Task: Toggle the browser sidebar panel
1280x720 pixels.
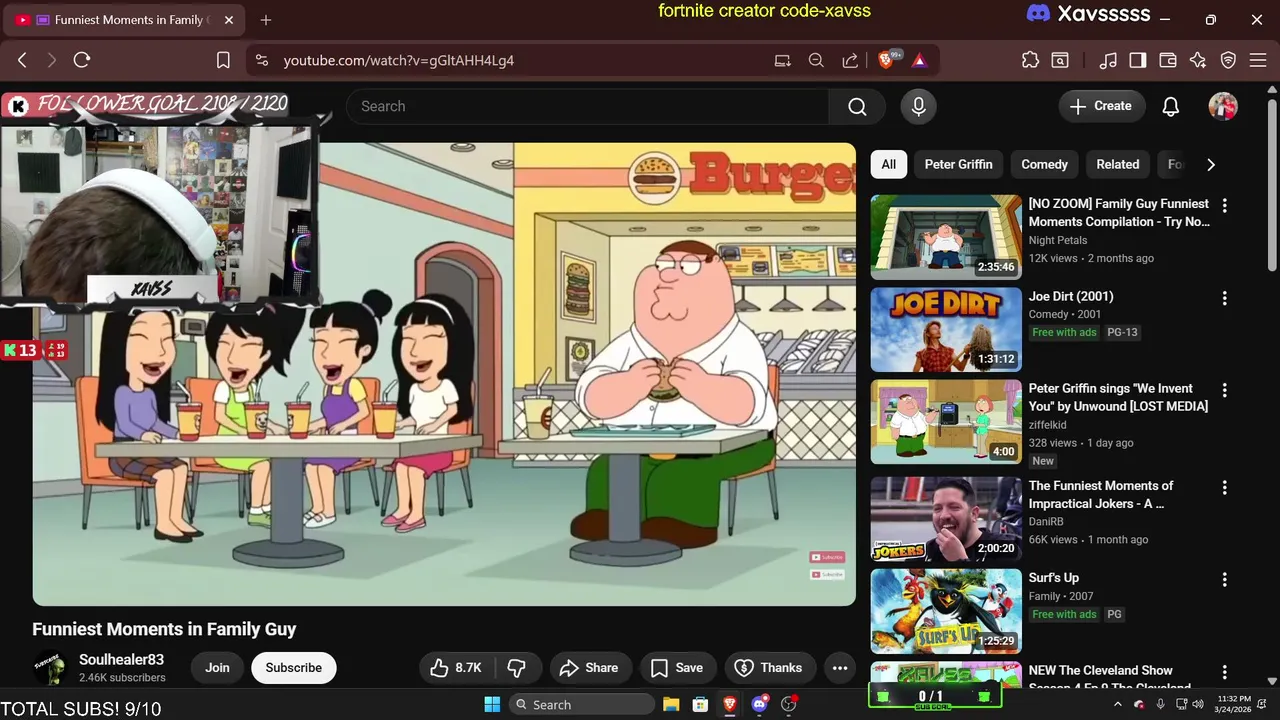Action: click(1138, 60)
